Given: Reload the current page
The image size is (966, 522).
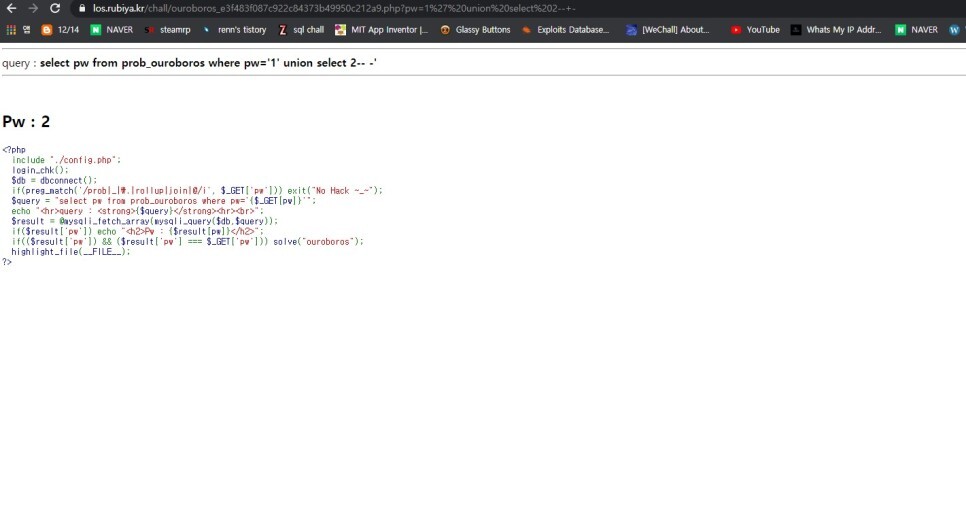Looking at the screenshot, I should point(55,8).
